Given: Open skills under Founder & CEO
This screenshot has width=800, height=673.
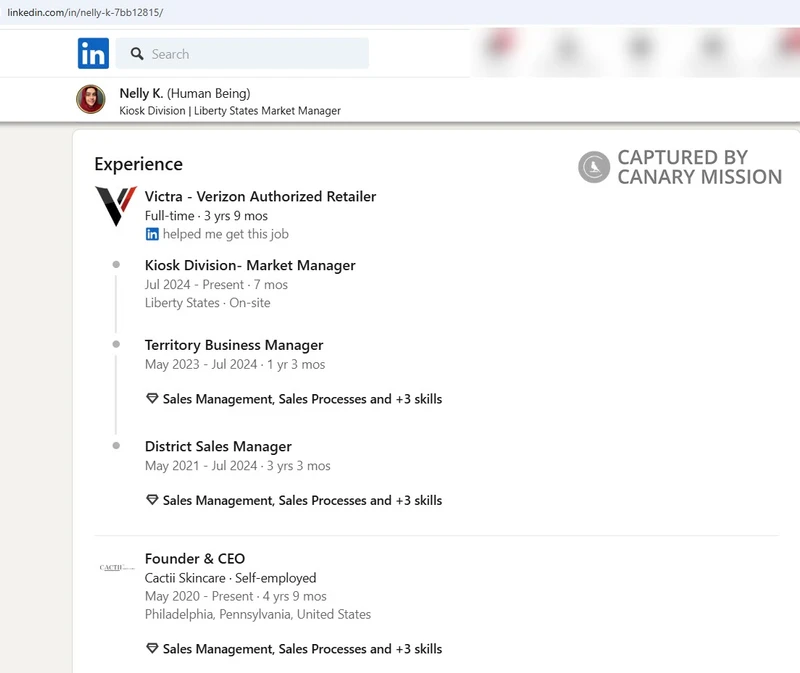Looking at the screenshot, I should [302, 649].
